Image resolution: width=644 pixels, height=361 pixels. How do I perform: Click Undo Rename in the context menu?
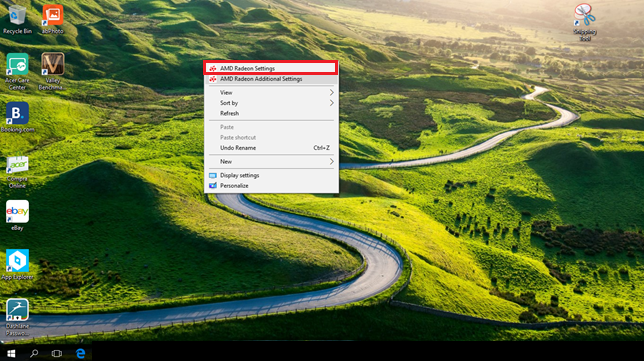coord(271,148)
